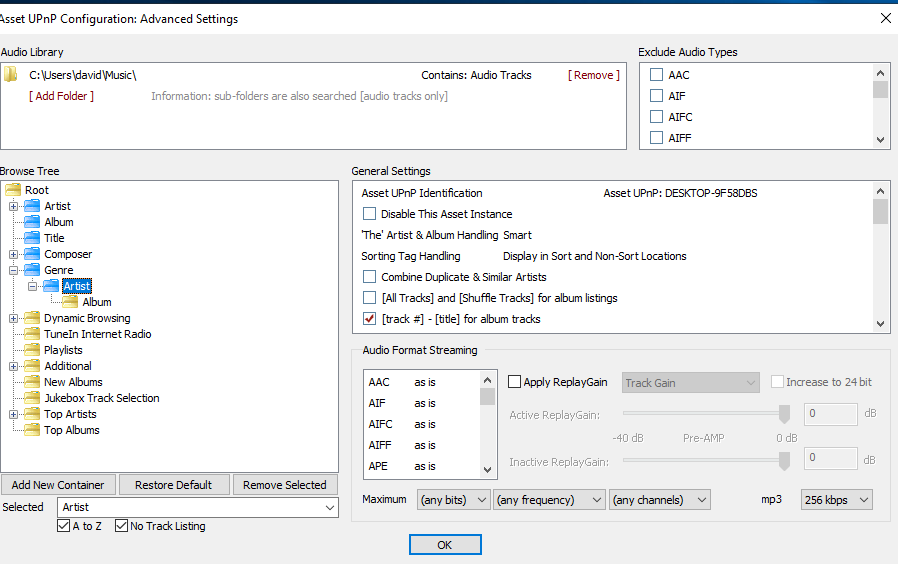The image size is (898, 564).
Task: Click the Add Folder link
Action: (62, 96)
